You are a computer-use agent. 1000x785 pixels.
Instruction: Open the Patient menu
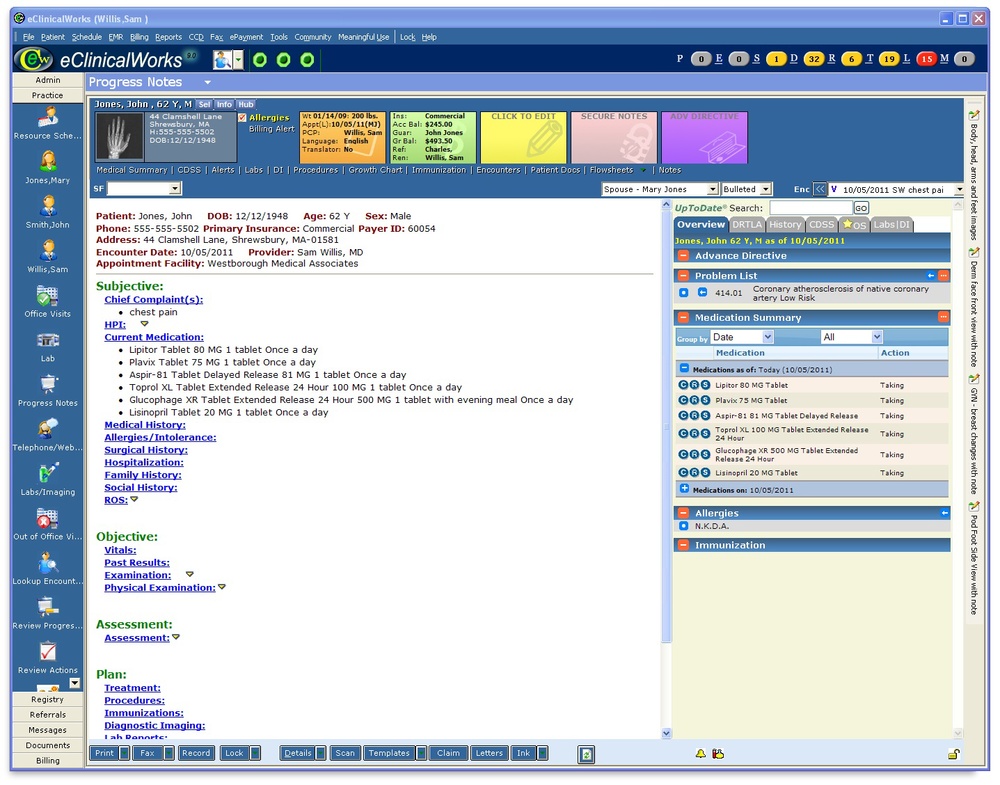click(x=53, y=37)
